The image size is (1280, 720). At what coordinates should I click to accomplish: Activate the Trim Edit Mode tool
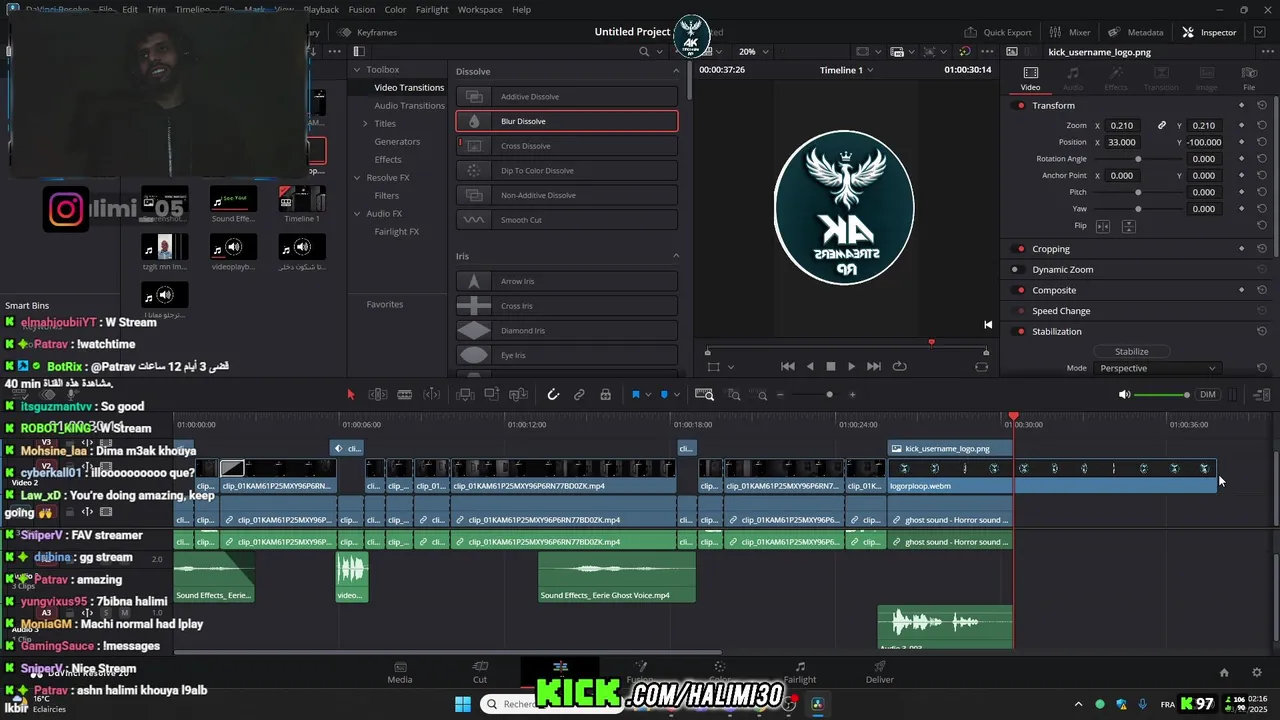pyautogui.click(x=378, y=395)
